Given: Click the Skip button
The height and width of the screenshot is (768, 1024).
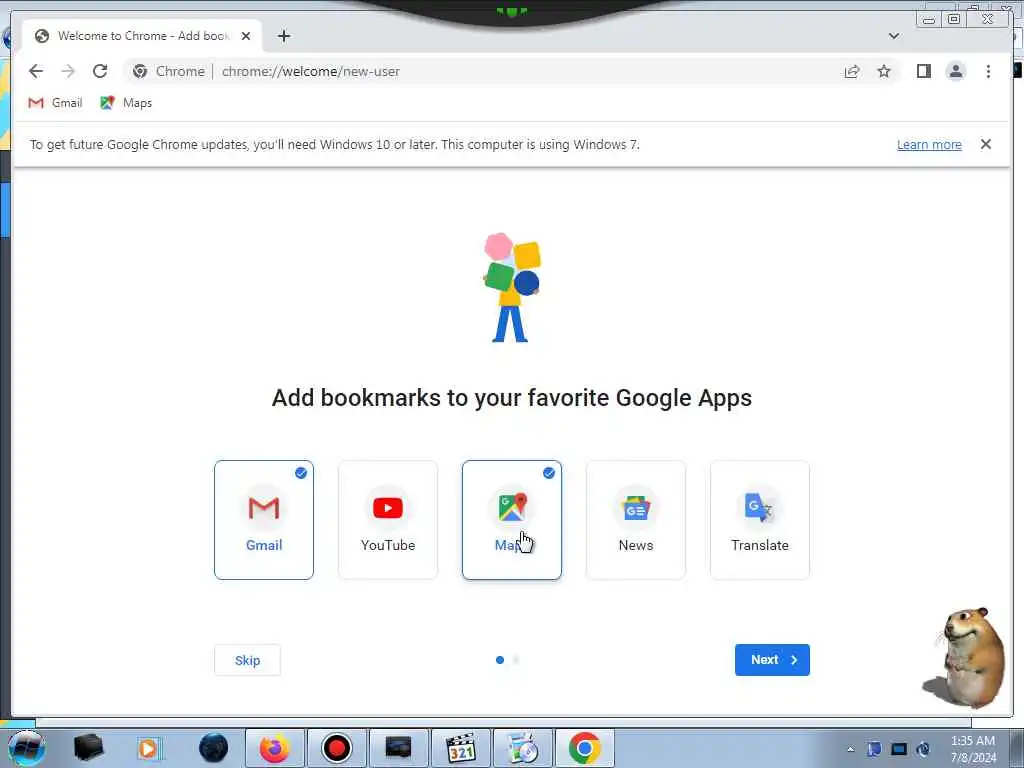Looking at the screenshot, I should pyautogui.click(x=248, y=660).
